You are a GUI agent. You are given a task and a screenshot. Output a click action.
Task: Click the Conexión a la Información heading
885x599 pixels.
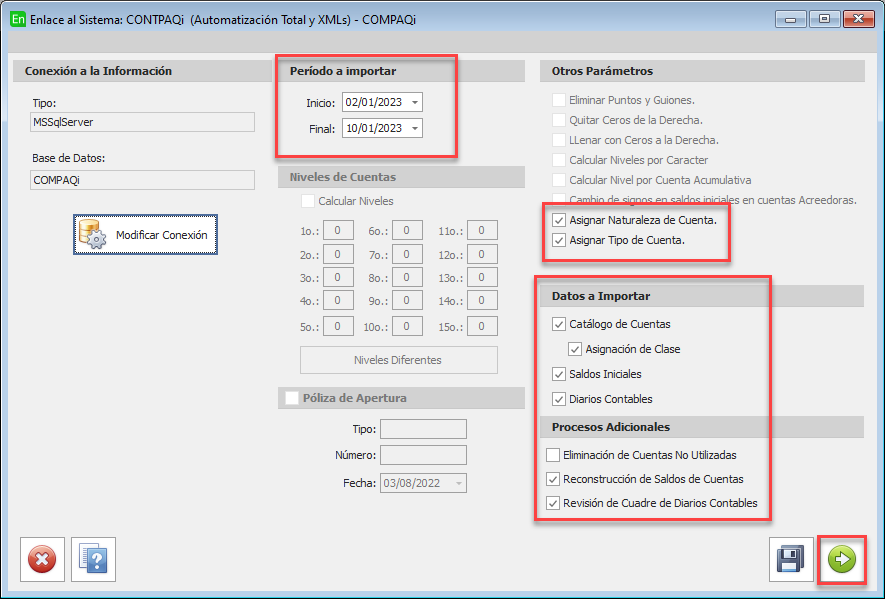(98, 71)
